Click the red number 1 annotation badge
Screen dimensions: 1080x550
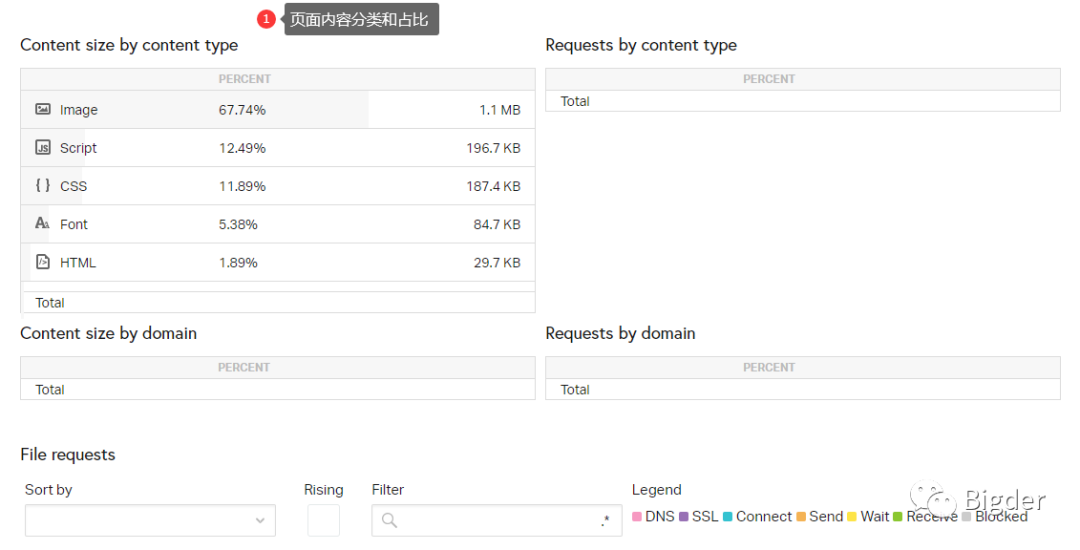pyautogui.click(x=266, y=19)
